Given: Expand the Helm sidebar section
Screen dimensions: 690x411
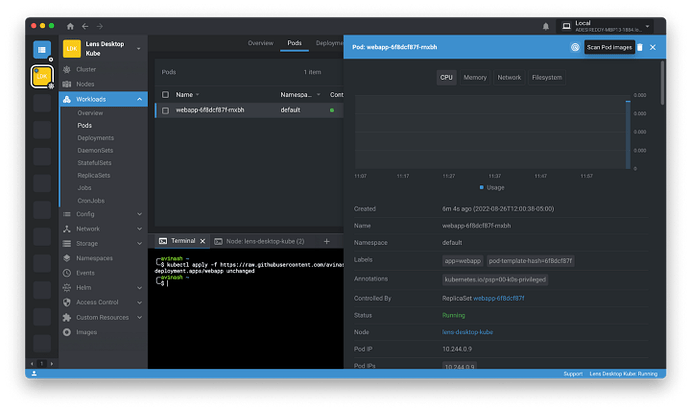Looking at the screenshot, I should (x=139, y=287).
